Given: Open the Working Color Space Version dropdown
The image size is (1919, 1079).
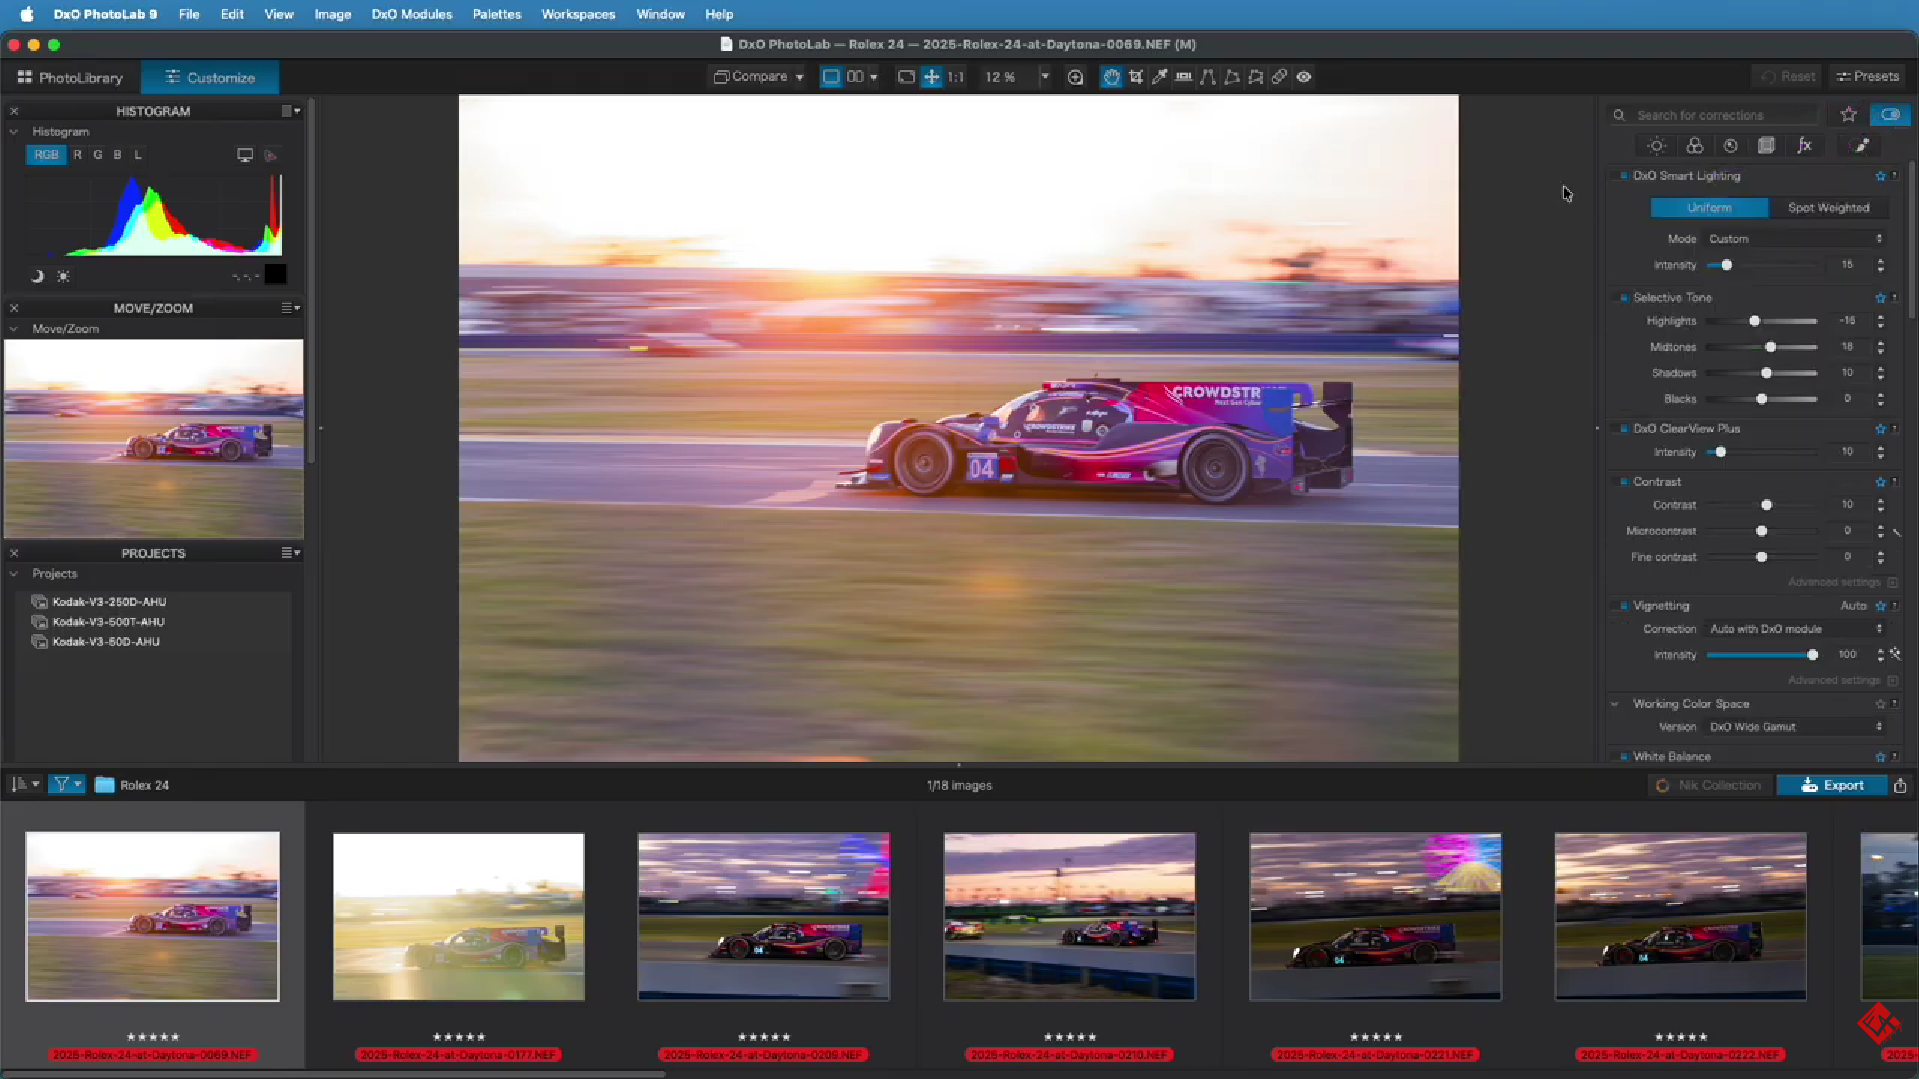Looking at the screenshot, I should click(x=1795, y=727).
